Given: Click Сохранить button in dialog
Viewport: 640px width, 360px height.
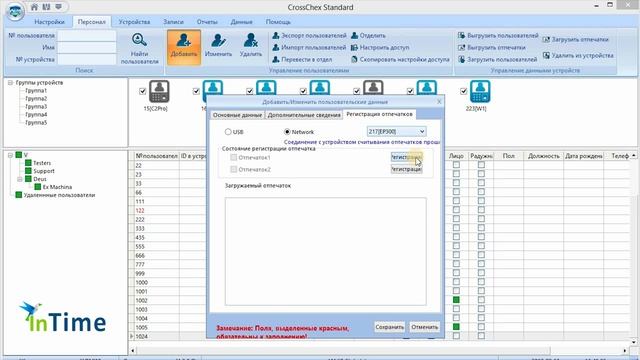Looking at the screenshot, I should [x=390, y=327].
